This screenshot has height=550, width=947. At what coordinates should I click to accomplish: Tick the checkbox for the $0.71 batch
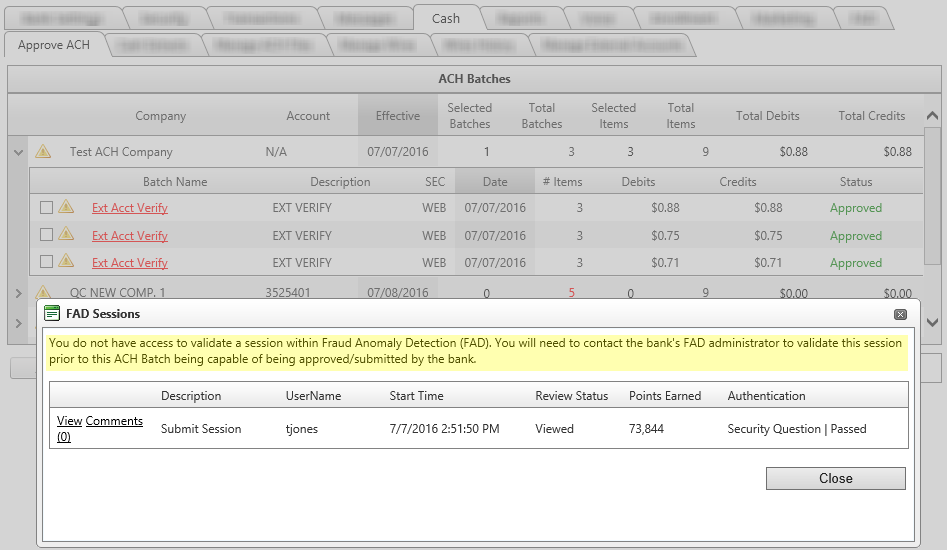tap(46, 262)
